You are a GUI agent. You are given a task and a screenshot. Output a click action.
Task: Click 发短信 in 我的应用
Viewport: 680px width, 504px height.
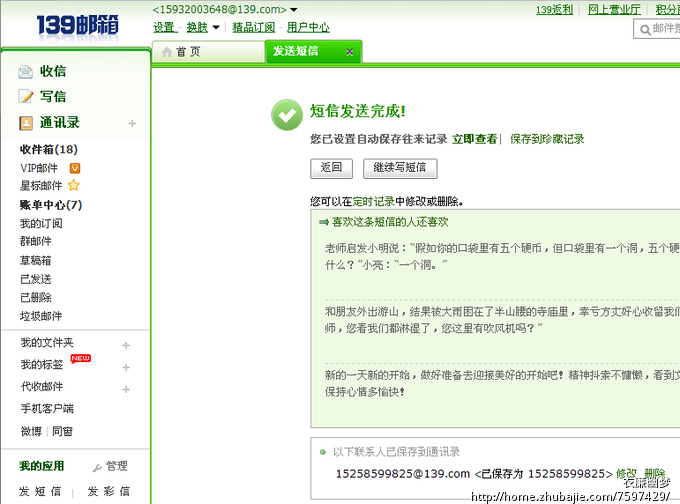(x=40, y=491)
